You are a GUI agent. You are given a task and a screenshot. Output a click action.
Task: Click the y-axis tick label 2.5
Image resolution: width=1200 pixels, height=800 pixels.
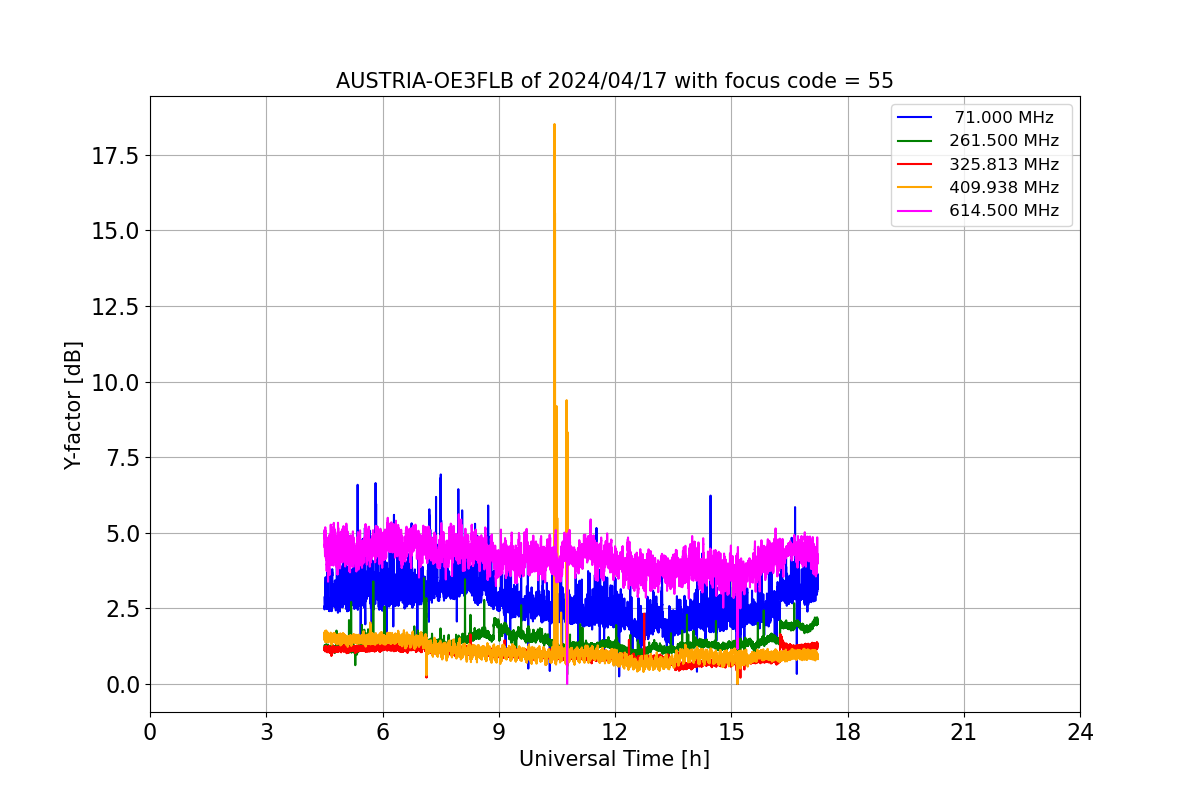[x=123, y=609]
